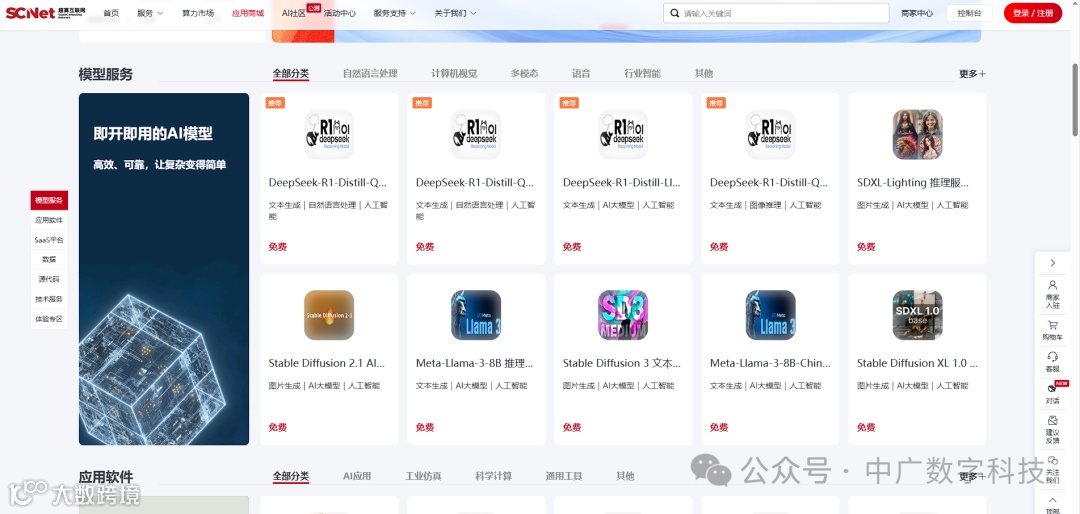Expand the 关于我们 dropdown menu
This screenshot has height=514, width=1080.
pyautogui.click(x=455, y=13)
